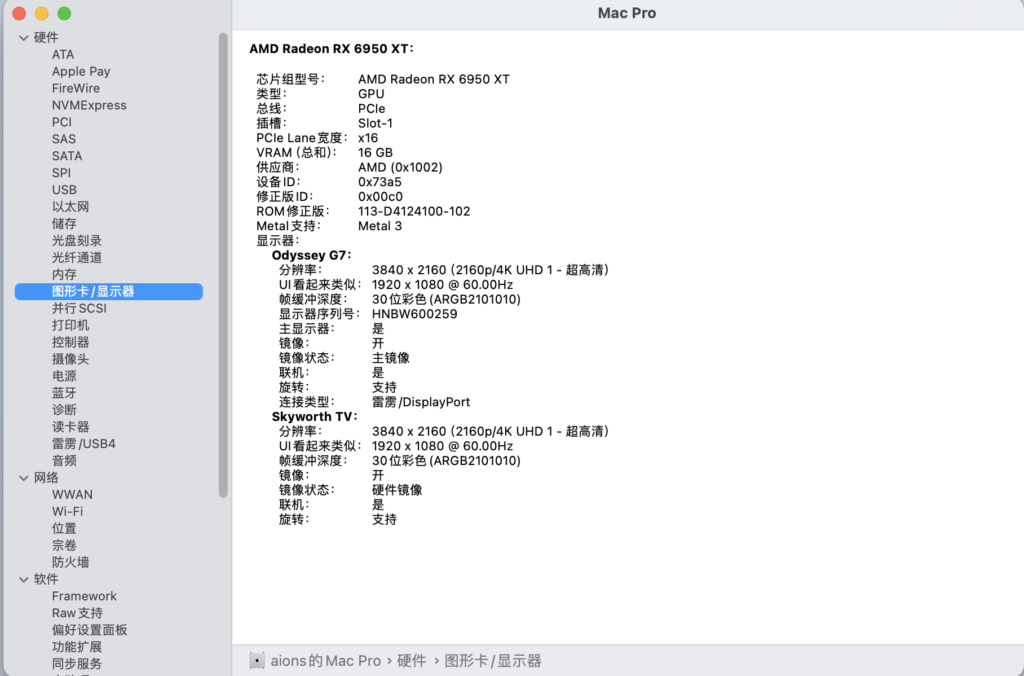Select Wi-Fi in the sidebar
Screen dimensions: 1024x676
(x=67, y=512)
